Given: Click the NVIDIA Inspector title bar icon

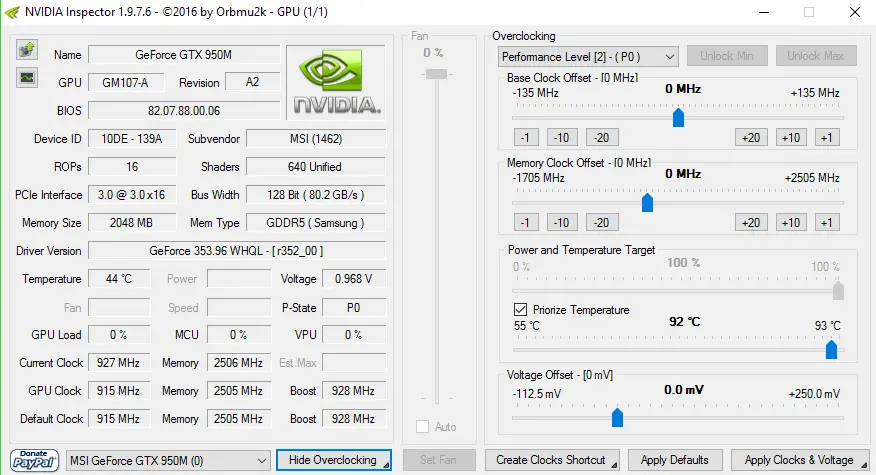Looking at the screenshot, I should (12, 12).
